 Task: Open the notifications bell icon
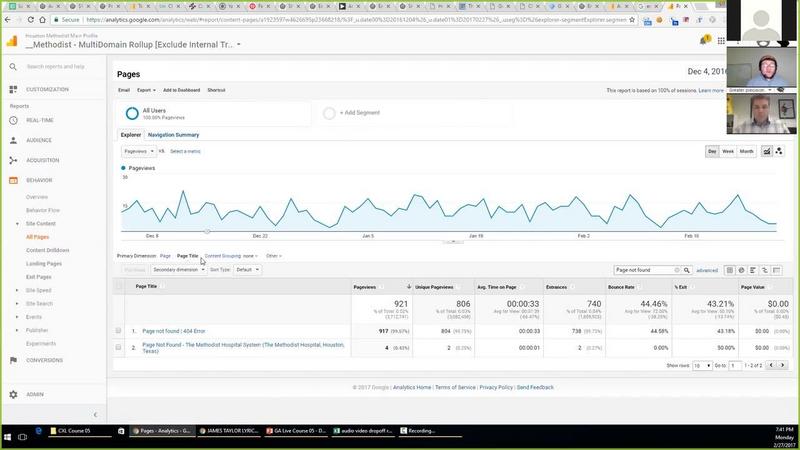coord(704,40)
